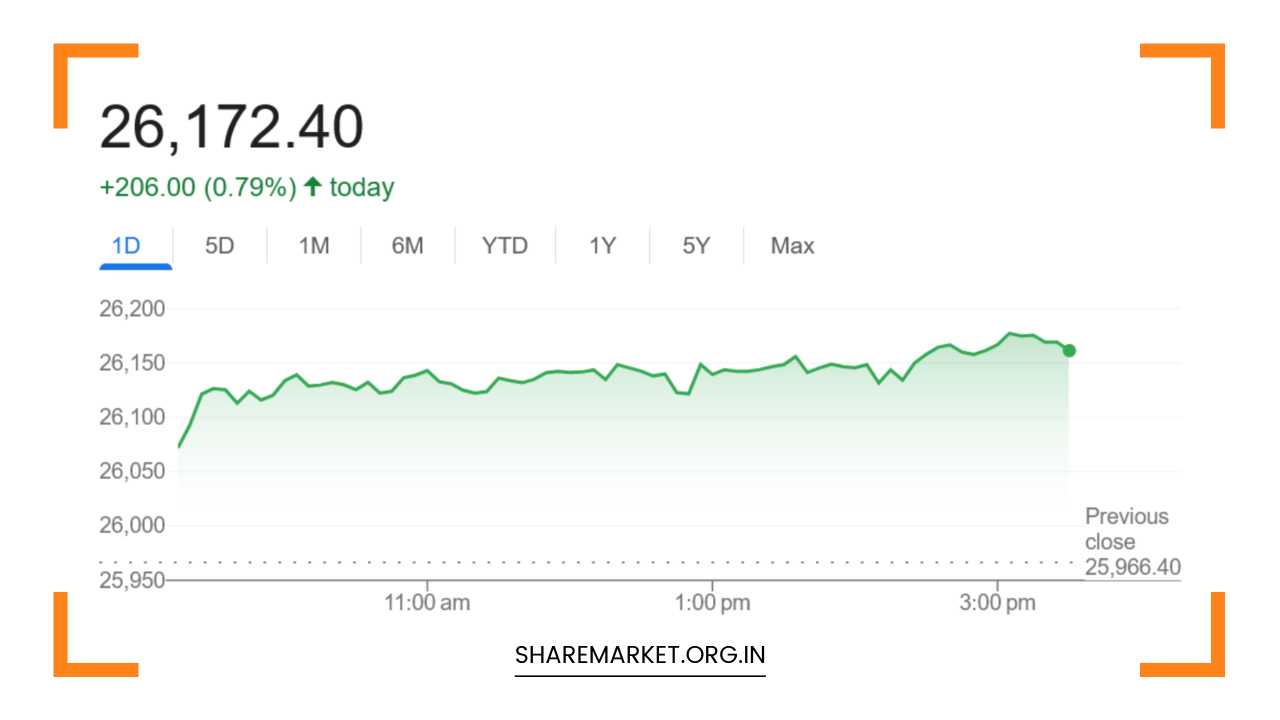Click the green up arrow icon
Screen dimensions: 1280x720
313,187
